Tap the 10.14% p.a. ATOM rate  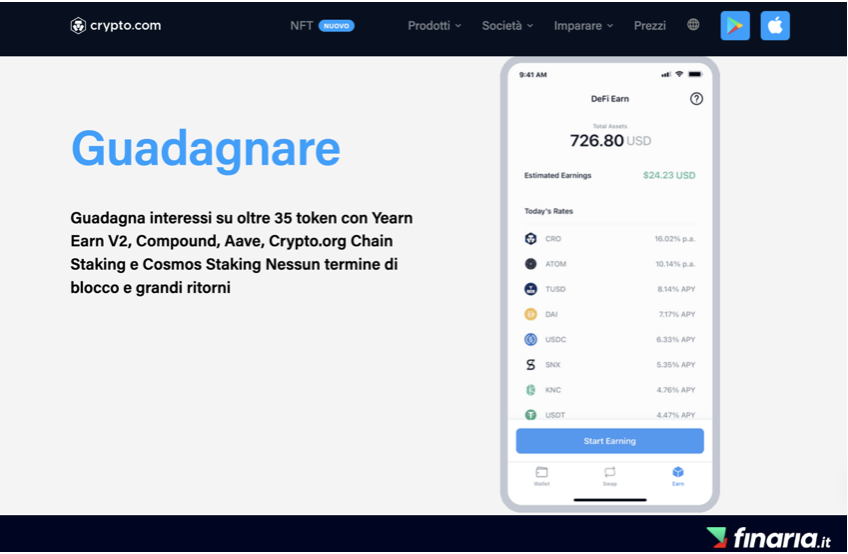(x=675, y=264)
